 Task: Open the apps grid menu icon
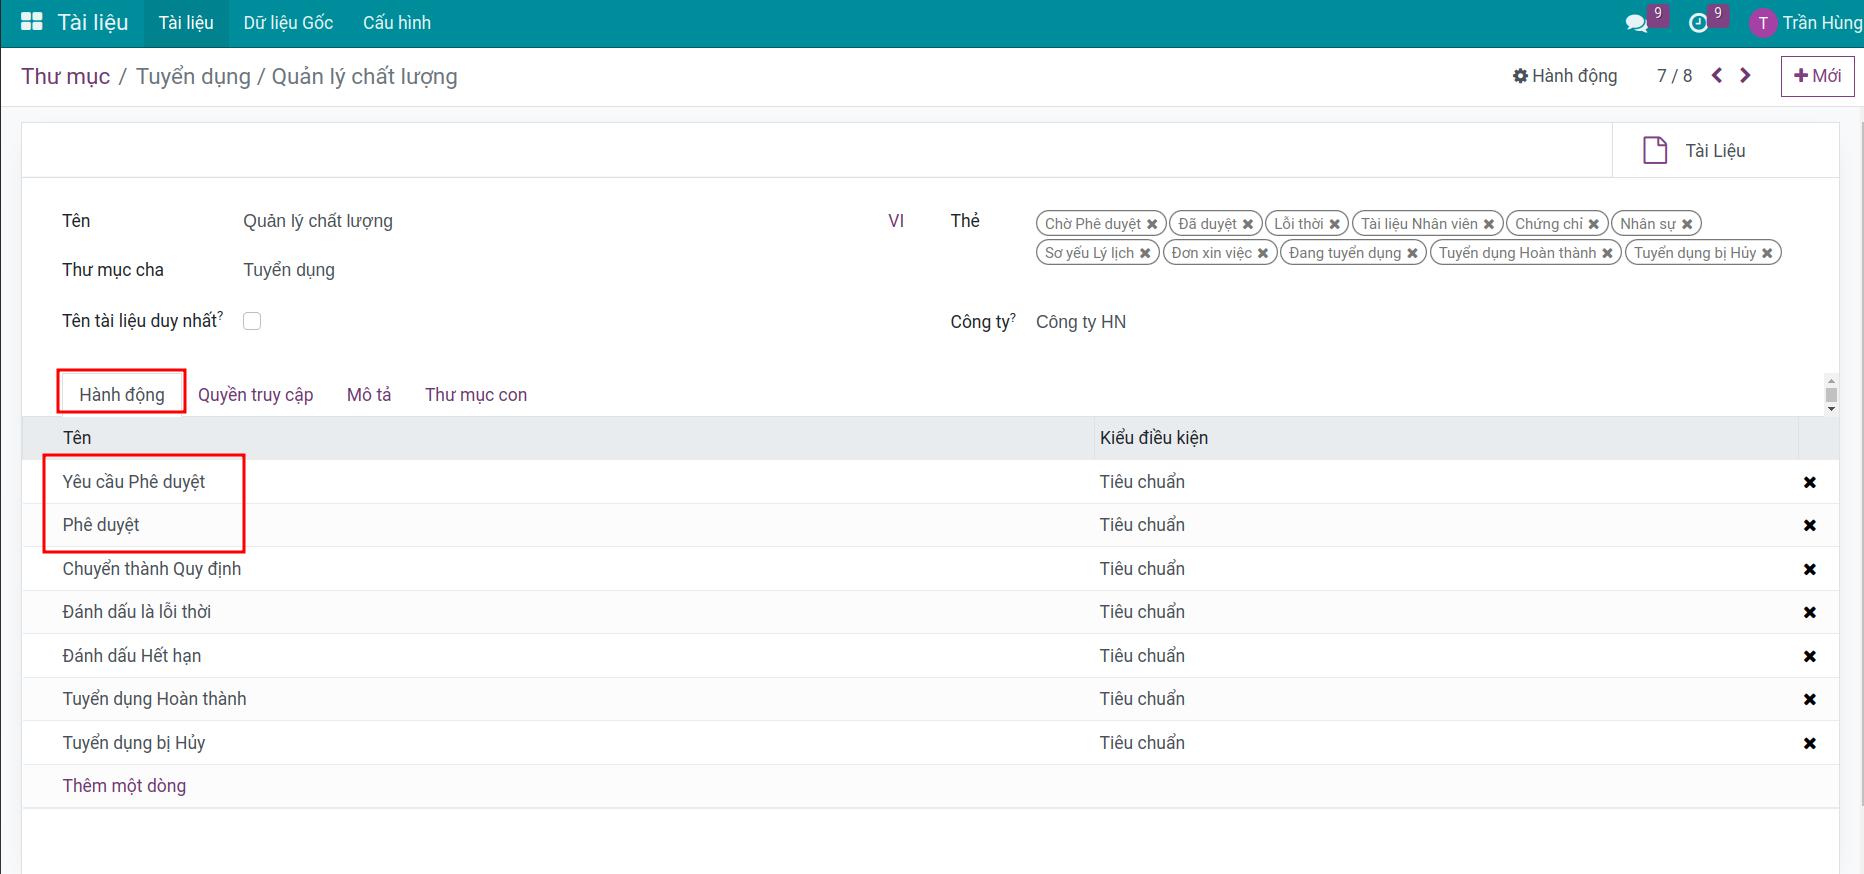point(31,22)
